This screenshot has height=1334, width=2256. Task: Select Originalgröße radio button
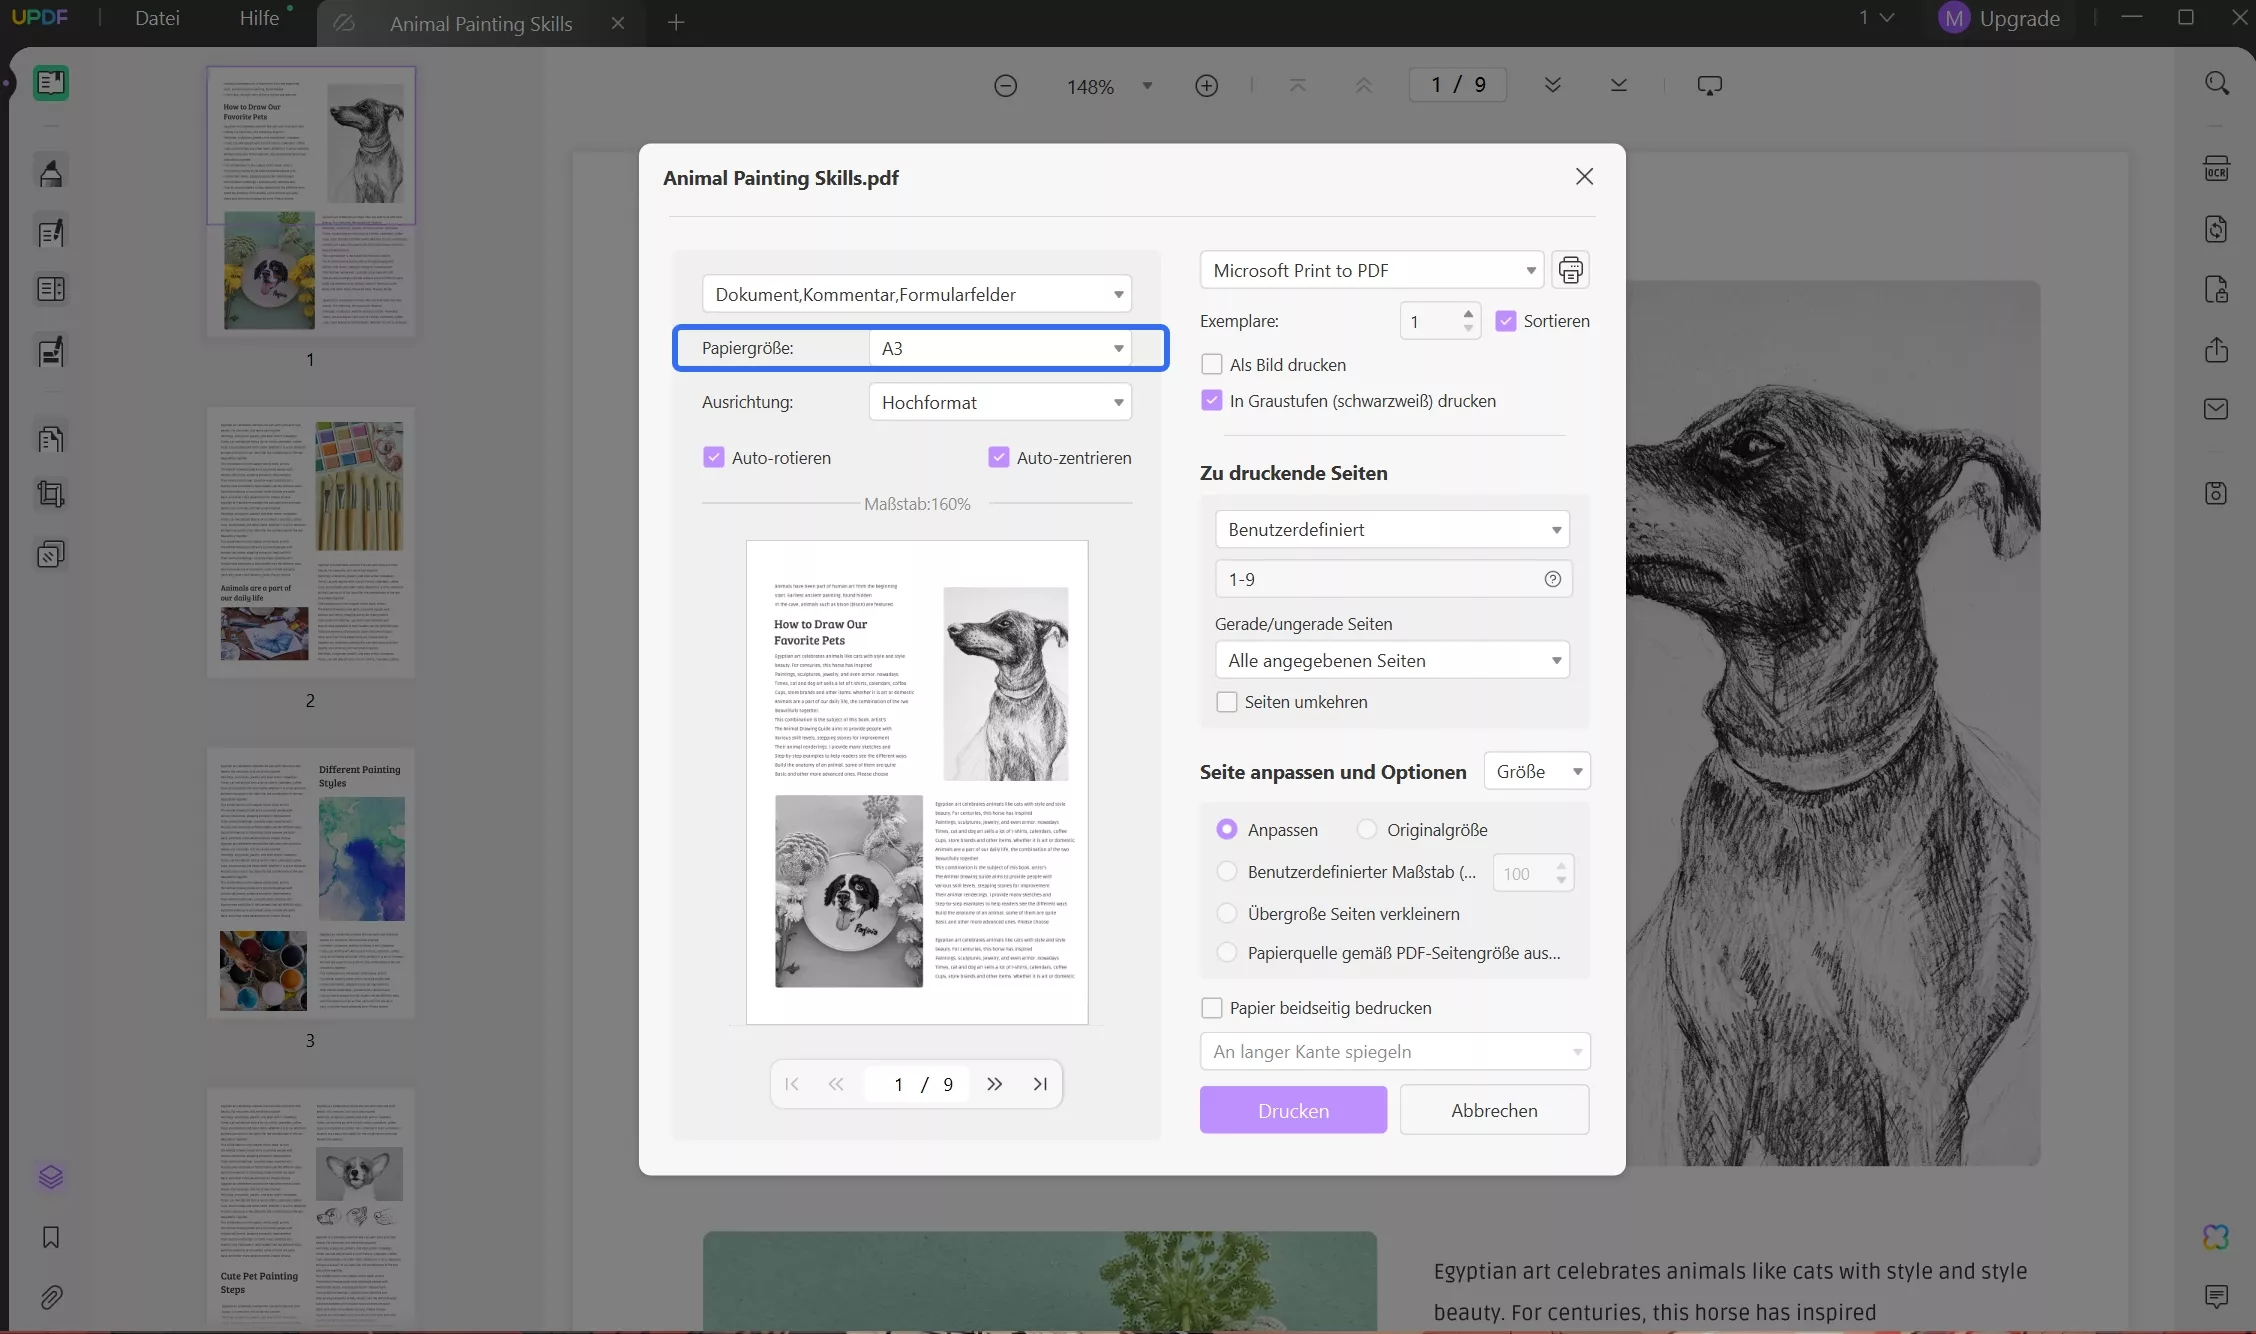1367,830
